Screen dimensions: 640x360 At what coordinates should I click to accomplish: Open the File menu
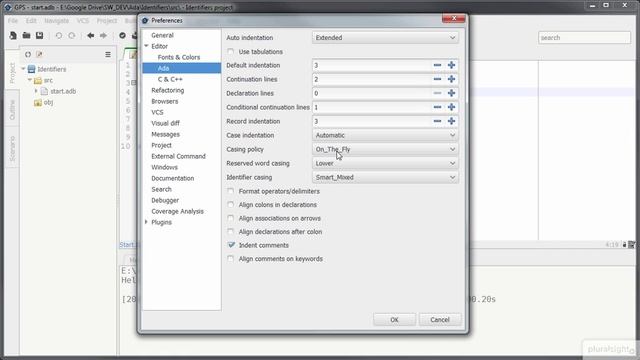(x=13, y=20)
